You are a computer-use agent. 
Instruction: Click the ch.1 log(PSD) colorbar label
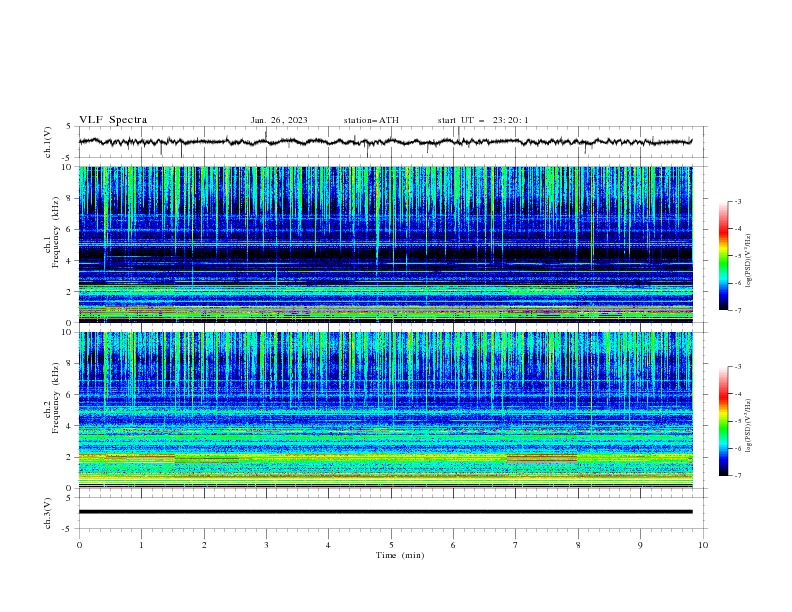pyautogui.click(x=748, y=261)
